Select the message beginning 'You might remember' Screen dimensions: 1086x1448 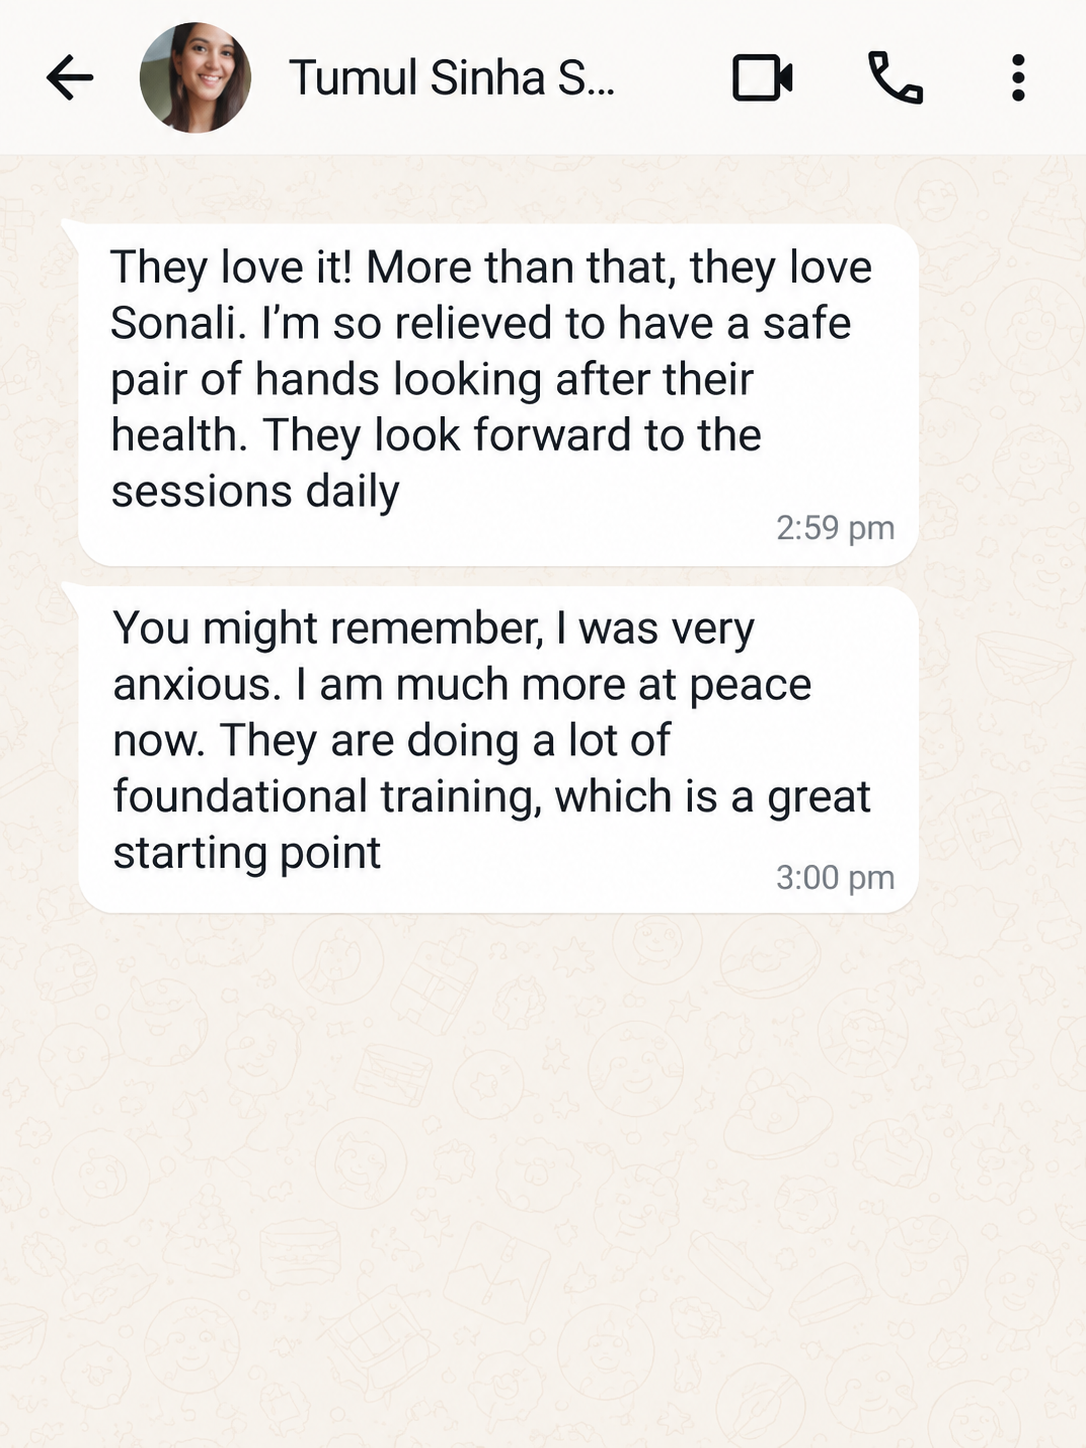point(498,749)
